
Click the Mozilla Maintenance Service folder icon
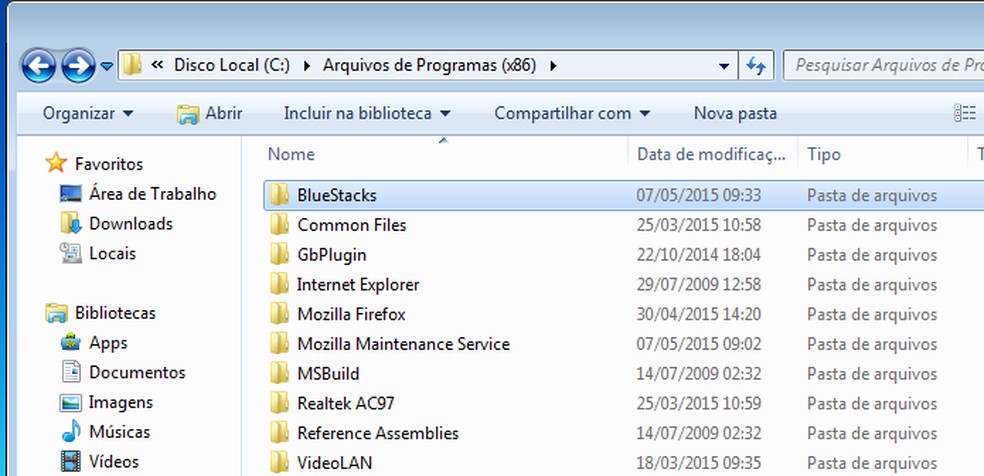click(x=280, y=343)
